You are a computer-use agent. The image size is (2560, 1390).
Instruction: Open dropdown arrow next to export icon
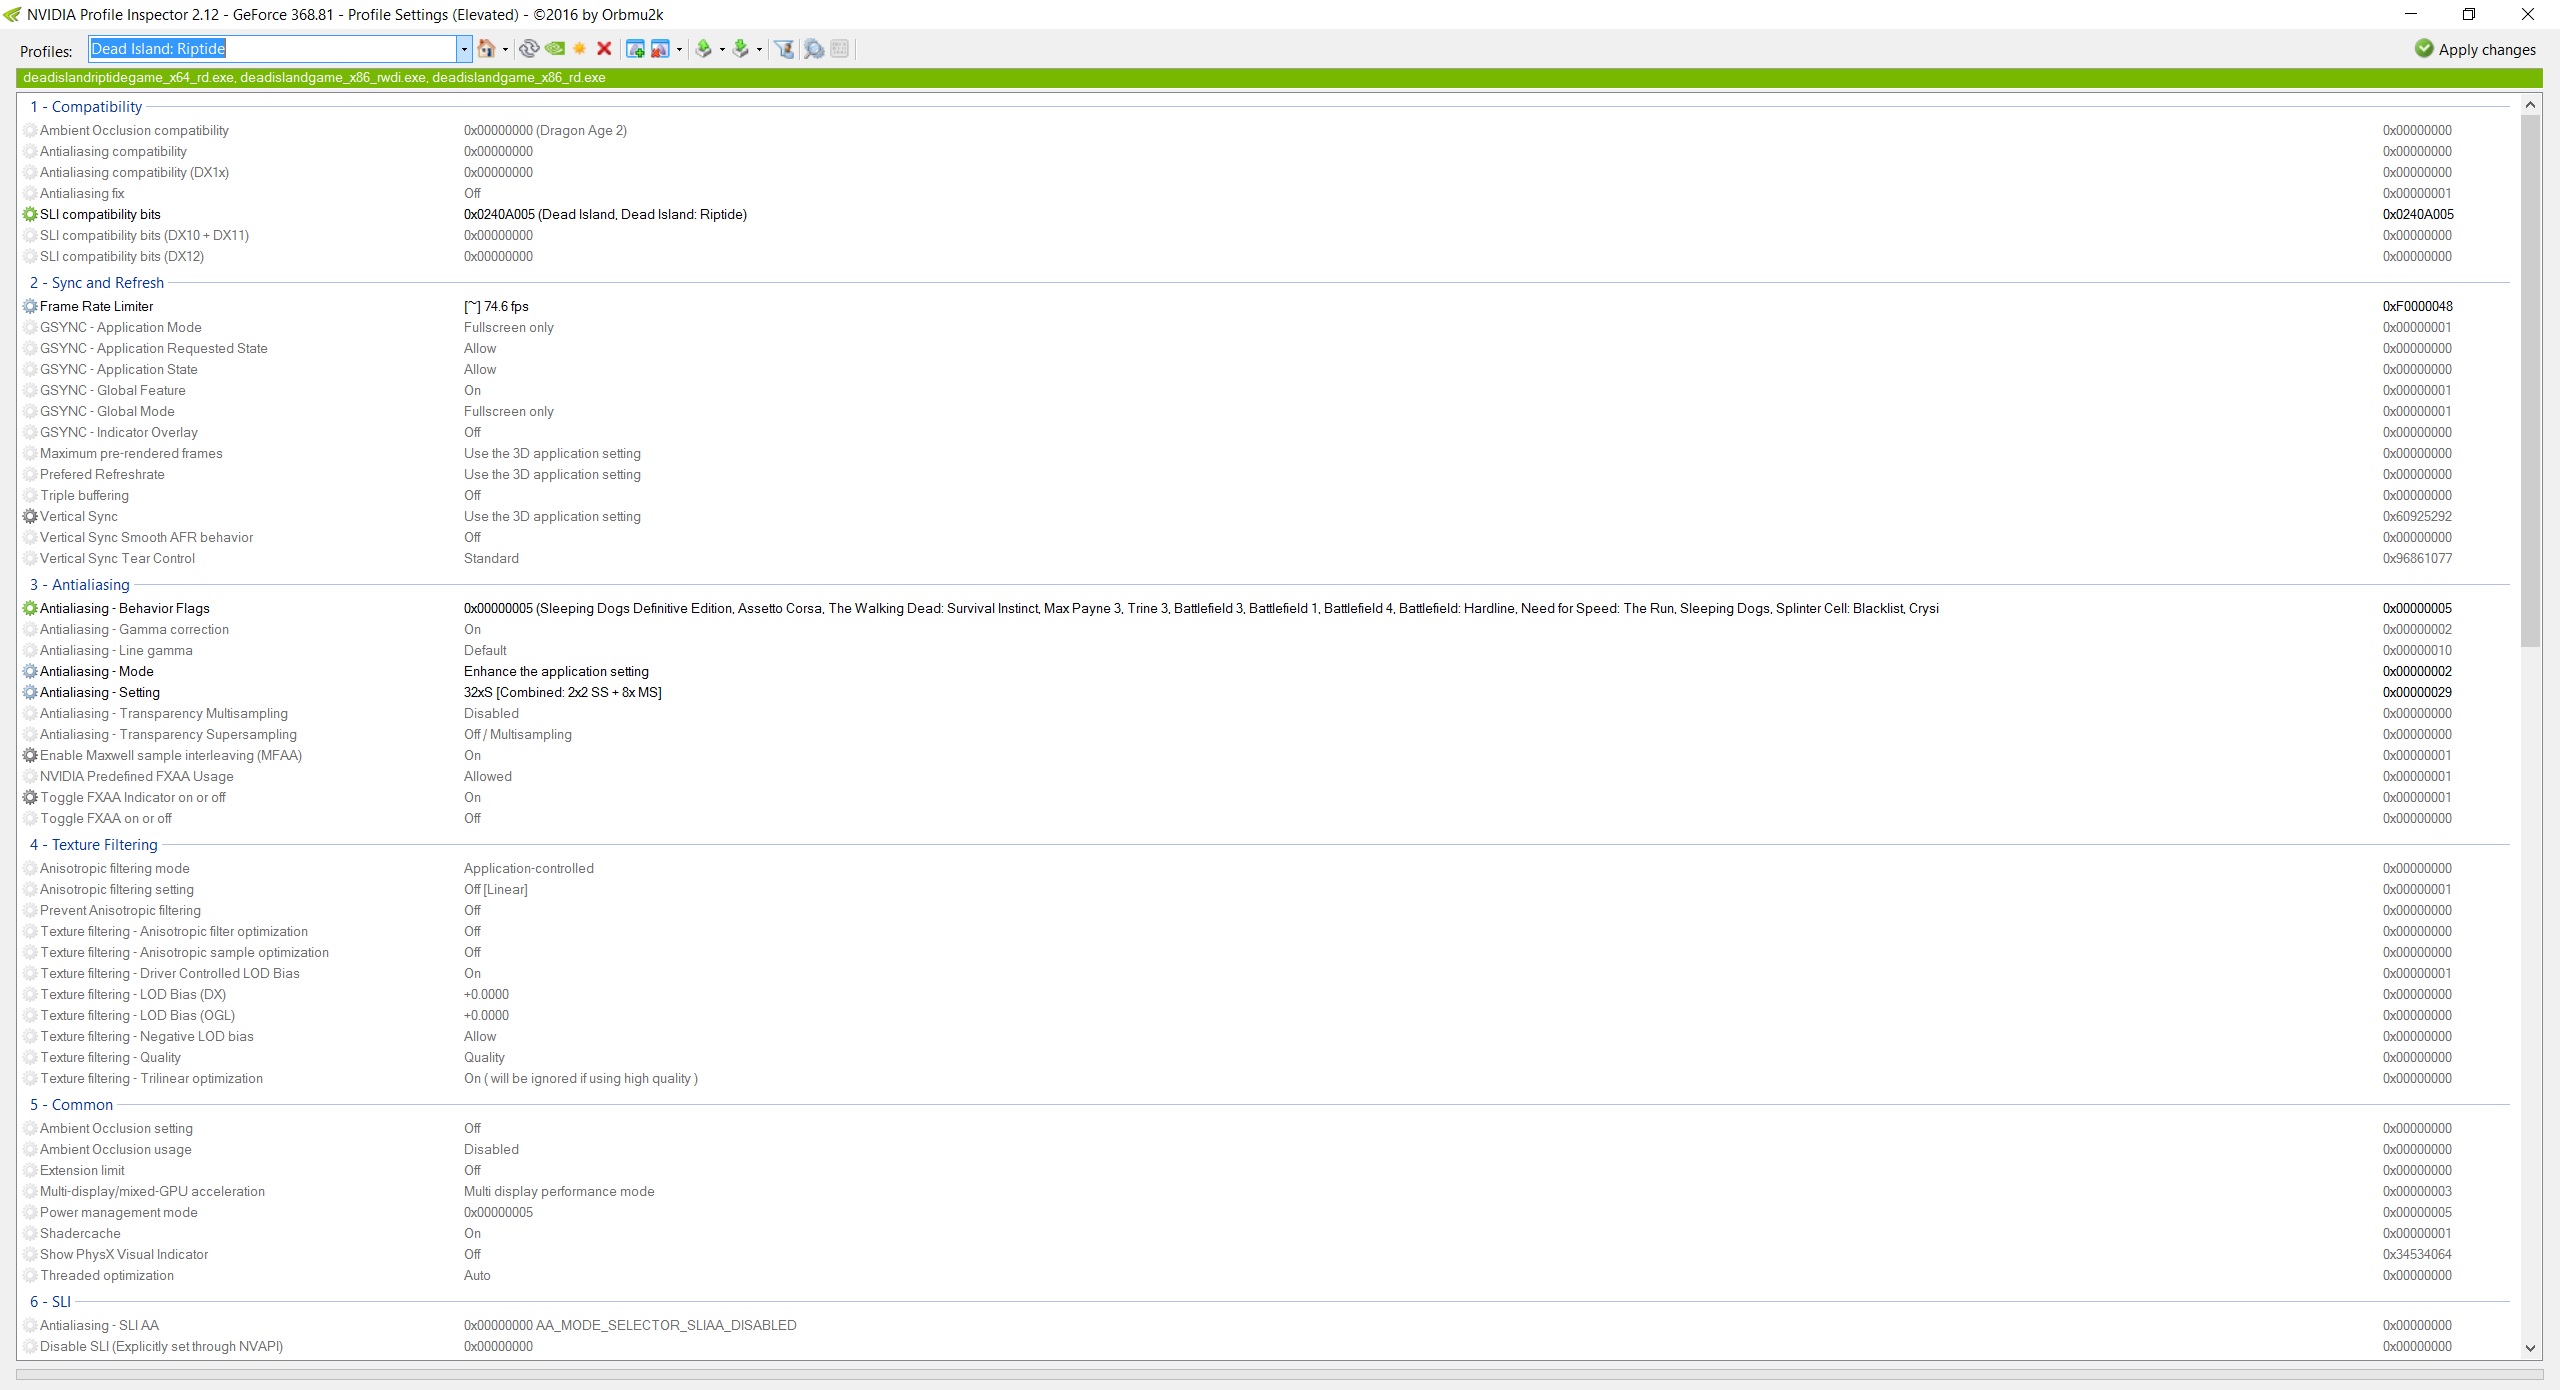point(722,49)
